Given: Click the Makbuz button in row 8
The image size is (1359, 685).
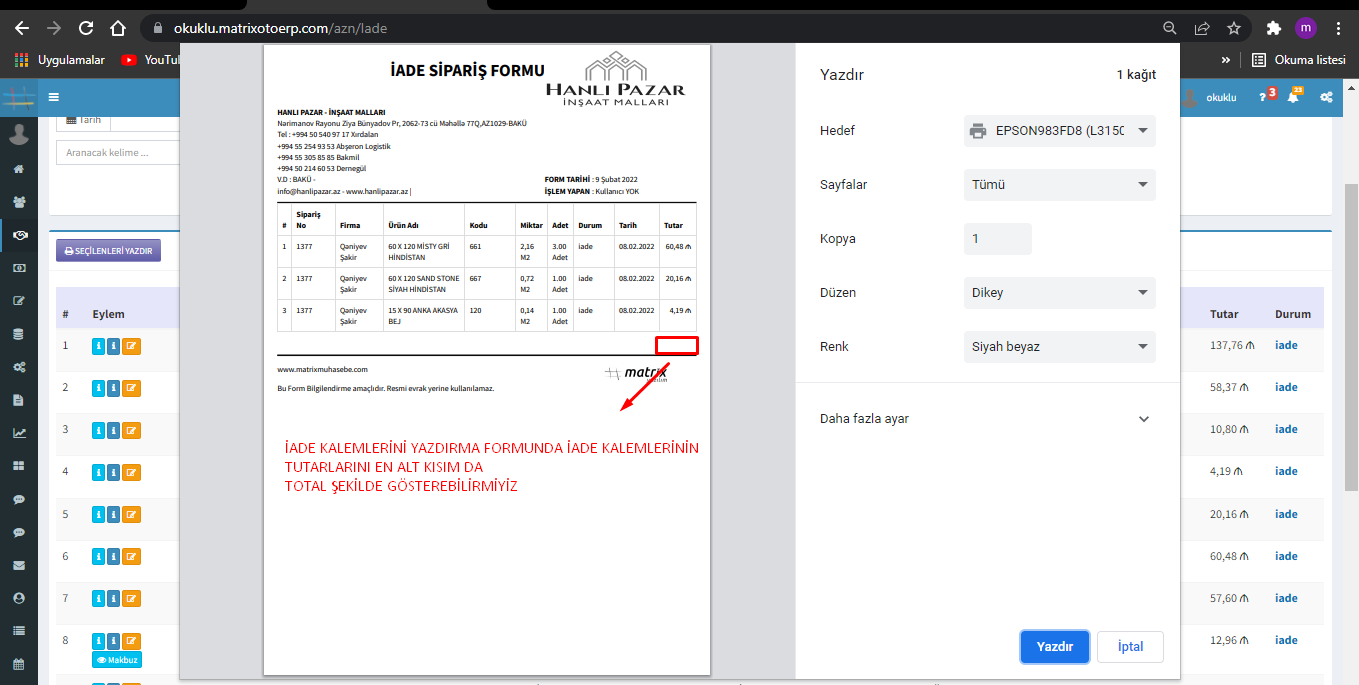Looking at the screenshot, I should [116, 660].
